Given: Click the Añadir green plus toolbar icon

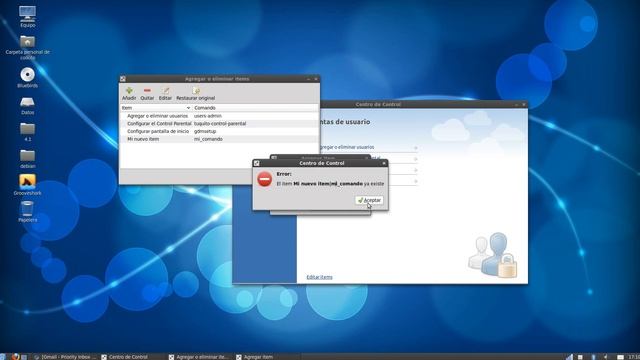Looking at the screenshot, I should click(x=129, y=91).
